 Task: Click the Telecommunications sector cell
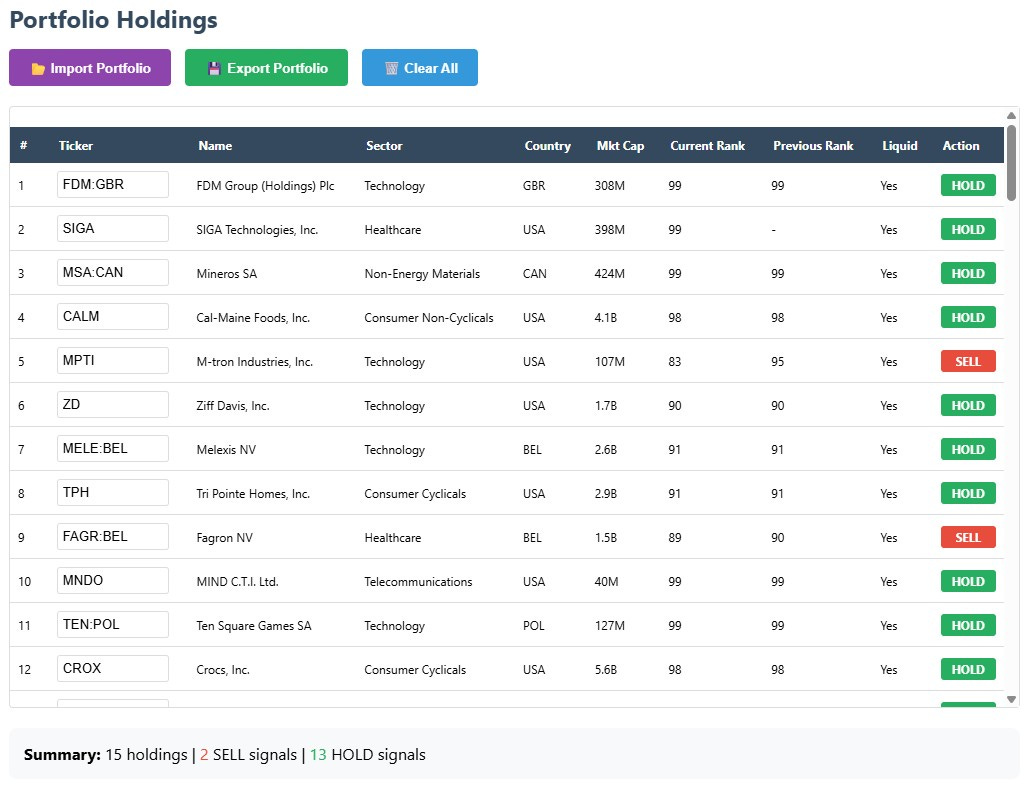(x=418, y=581)
